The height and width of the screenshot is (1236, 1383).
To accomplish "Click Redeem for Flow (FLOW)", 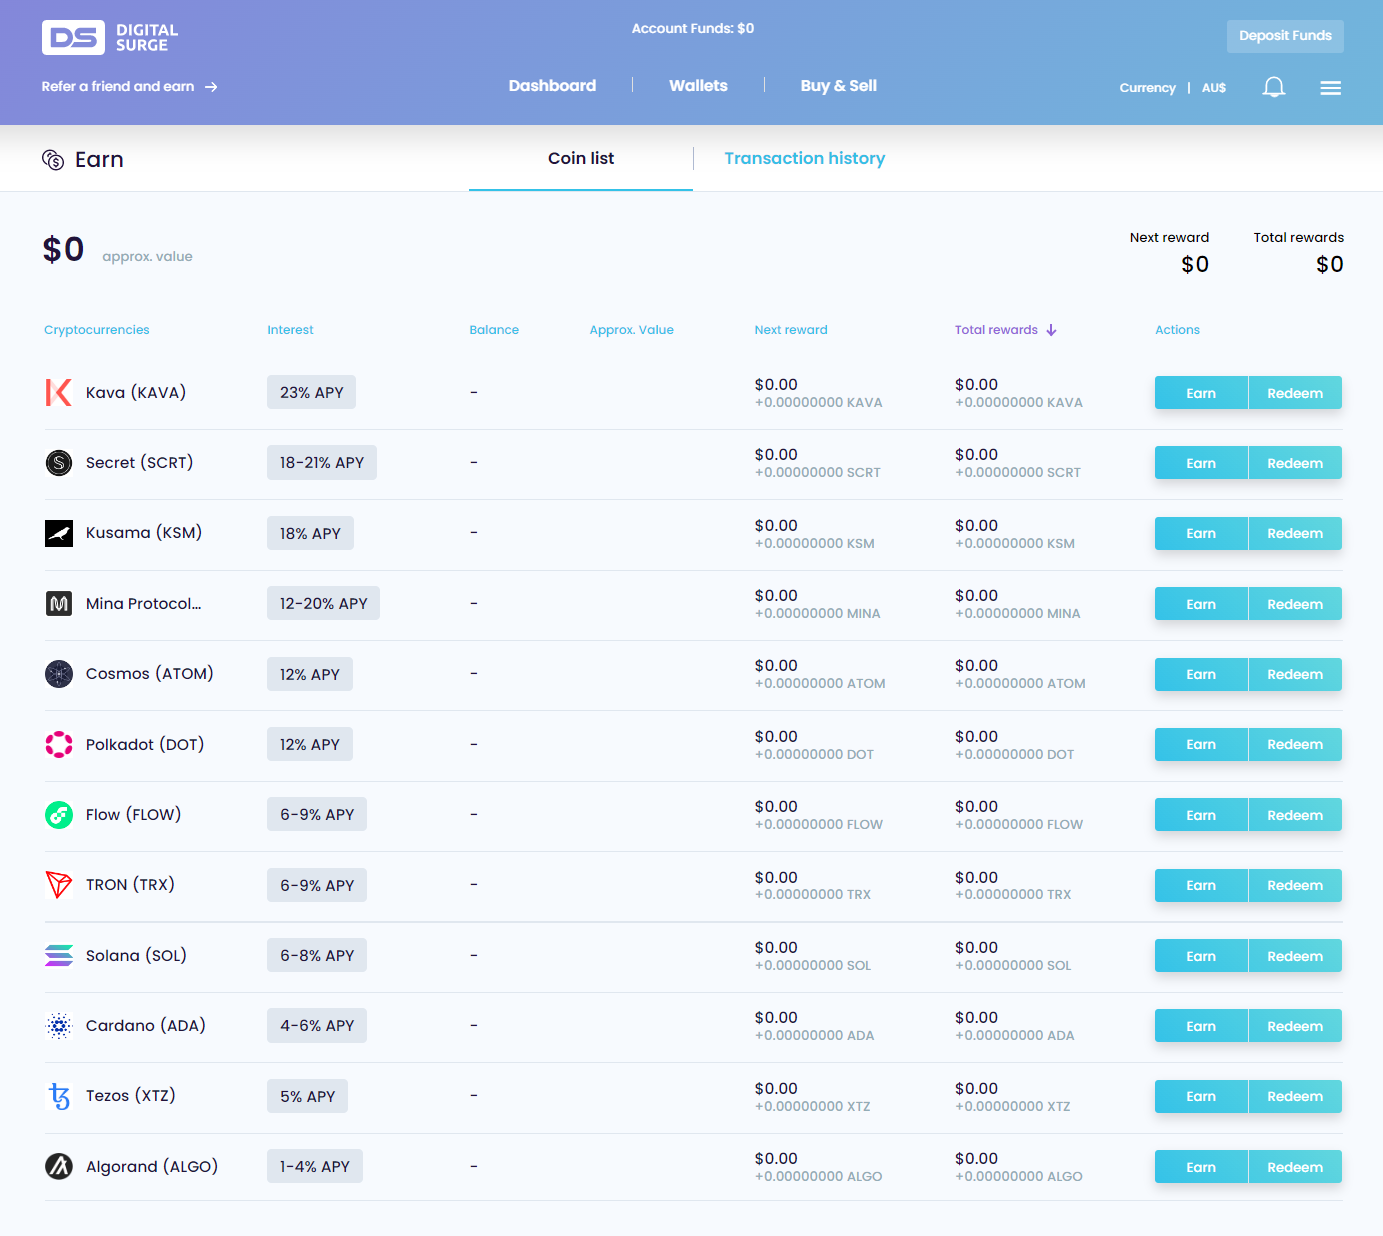I will 1295,815.
